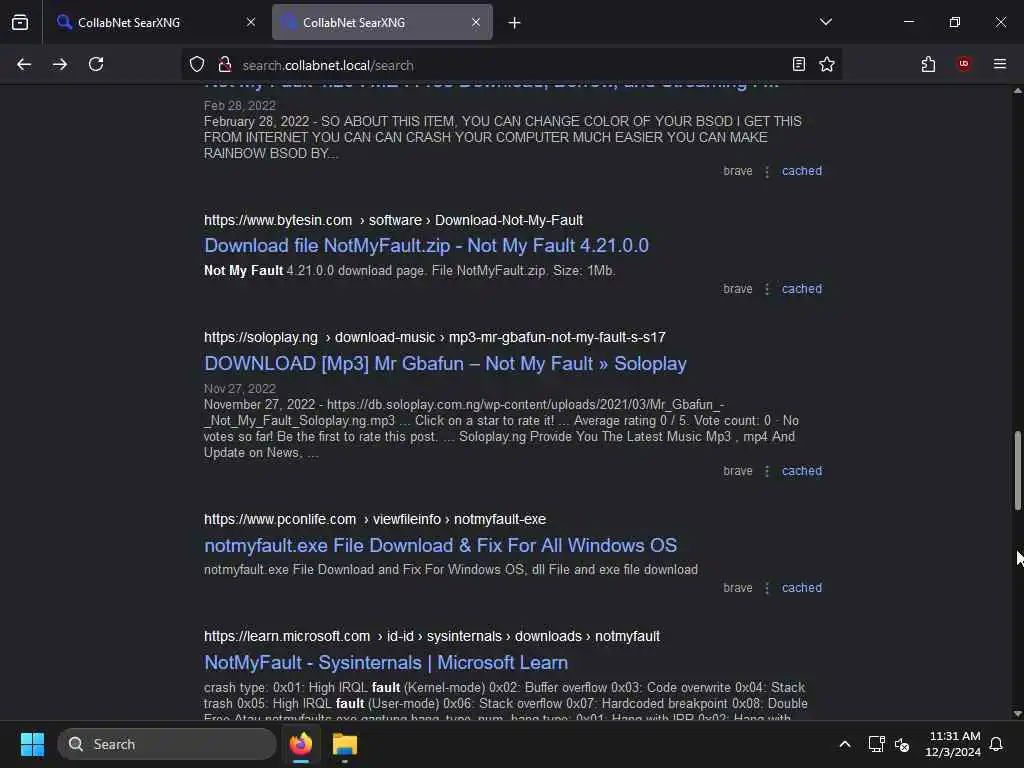Open Download file NotMyFault.zip result
1024x768 pixels.
tap(426, 246)
